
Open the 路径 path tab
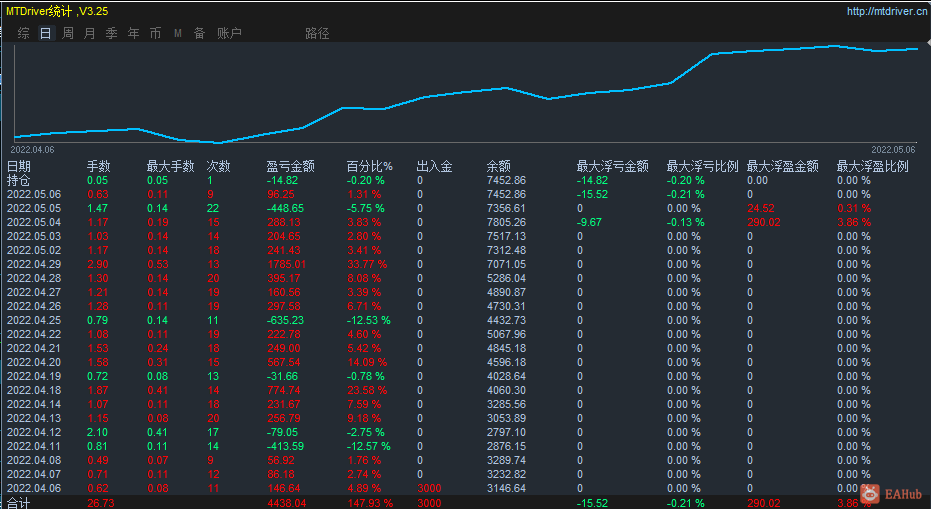[x=317, y=33]
